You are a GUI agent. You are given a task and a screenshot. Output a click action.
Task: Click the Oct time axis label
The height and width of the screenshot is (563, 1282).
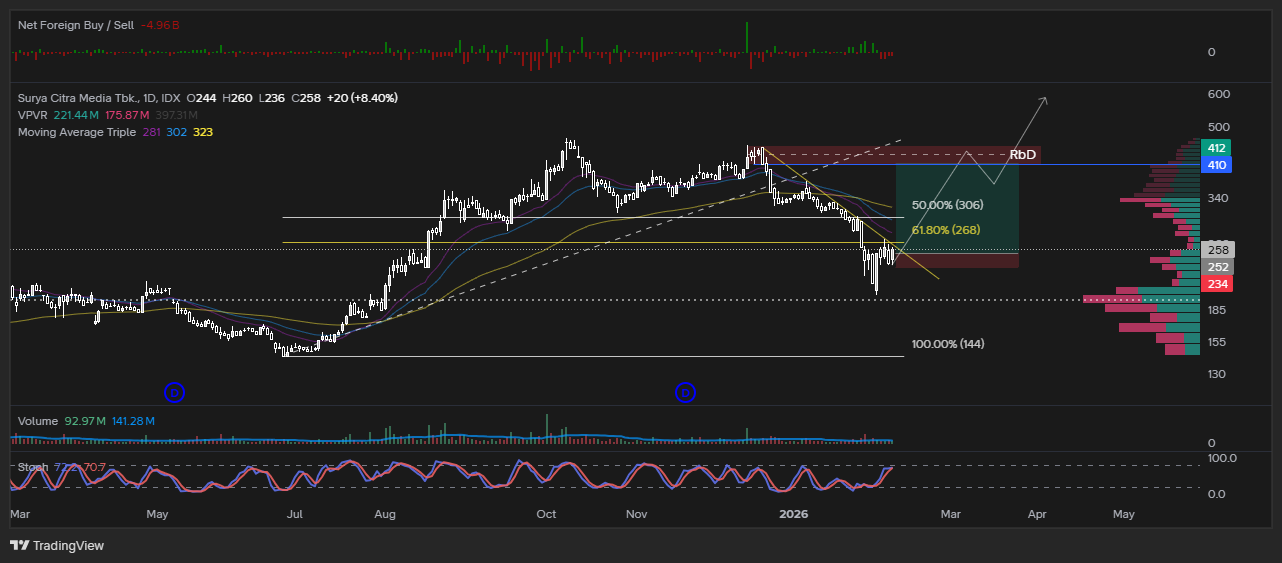click(x=546, y=515)
